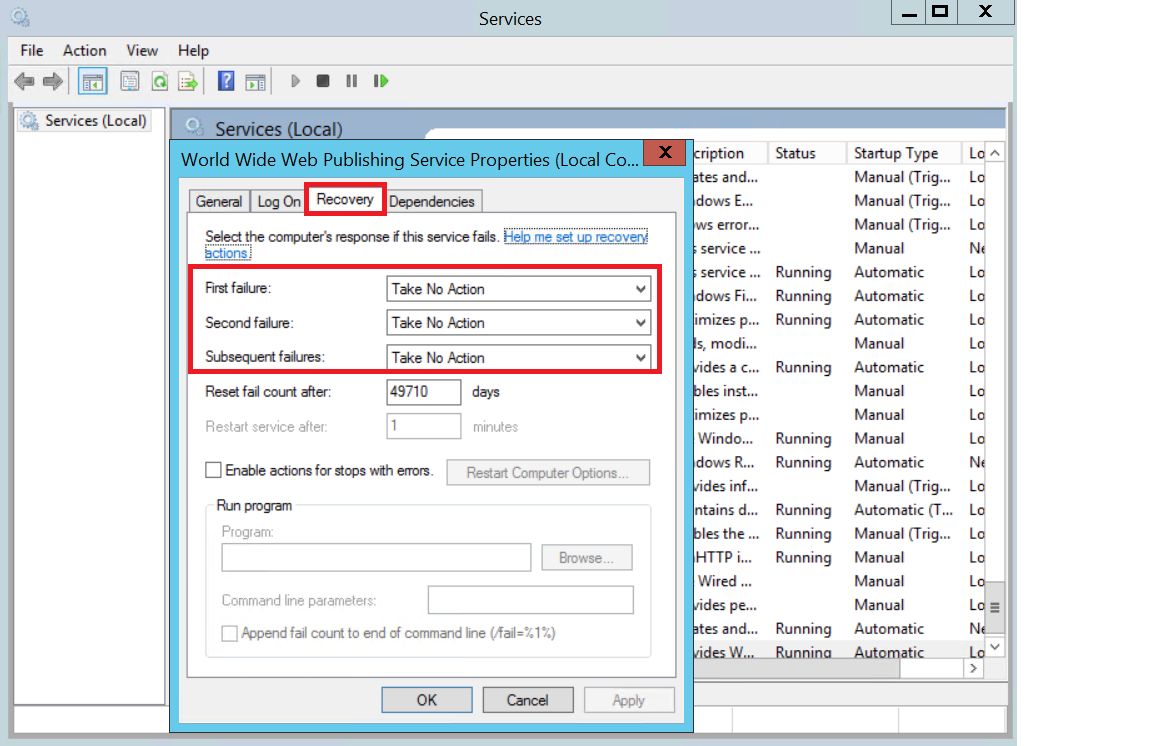The width and height of the screenshot is (1152, 746).
Task: Click the Forward arrow toolbar icon
Action: (x=52, y=81)
